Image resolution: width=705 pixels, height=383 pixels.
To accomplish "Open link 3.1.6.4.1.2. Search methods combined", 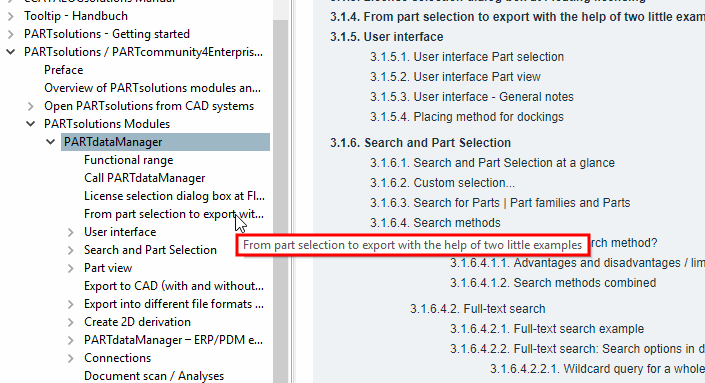I will pos(553,283).
